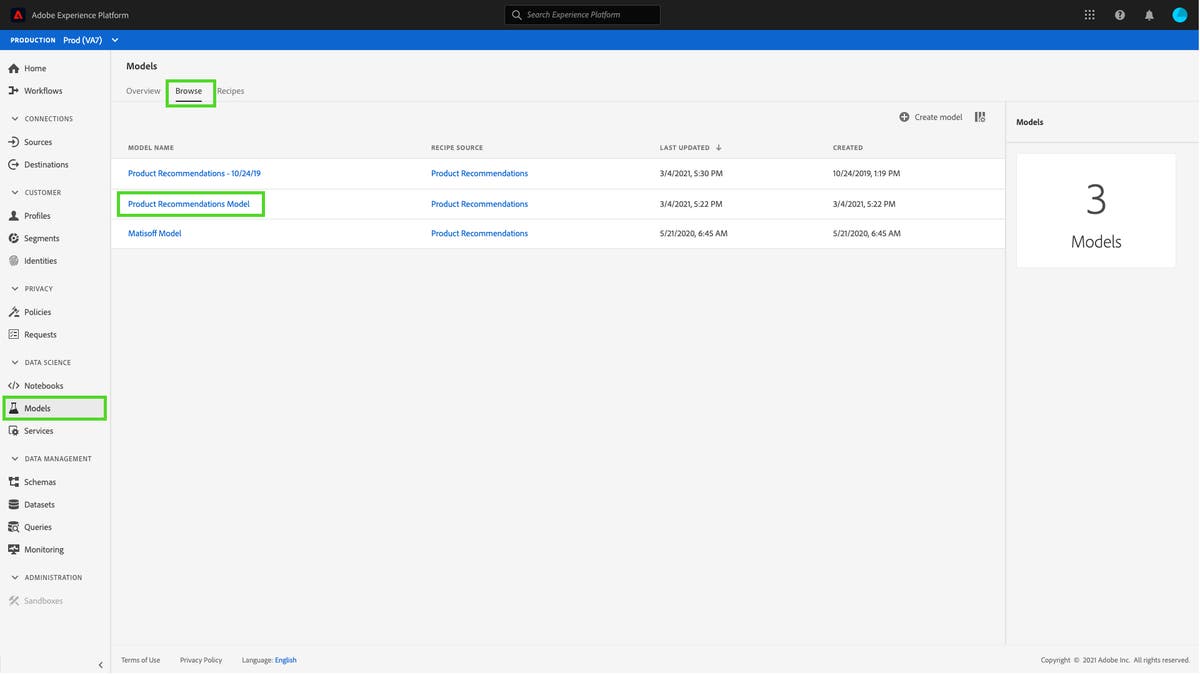
Task: Focus the Search Experience Platform field
Action: [582, 15]
